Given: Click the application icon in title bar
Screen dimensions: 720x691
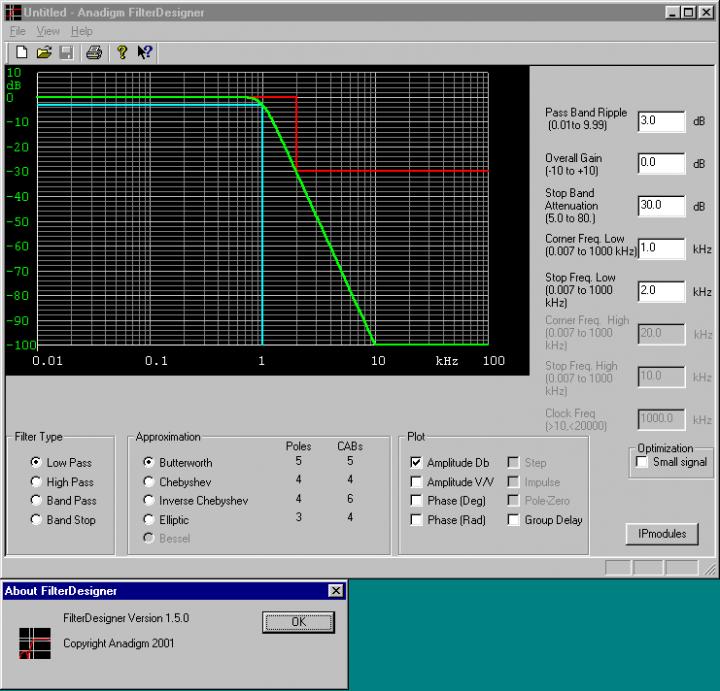Looking at the screenshot, I should pyautogui.click(x=11, y=11).
